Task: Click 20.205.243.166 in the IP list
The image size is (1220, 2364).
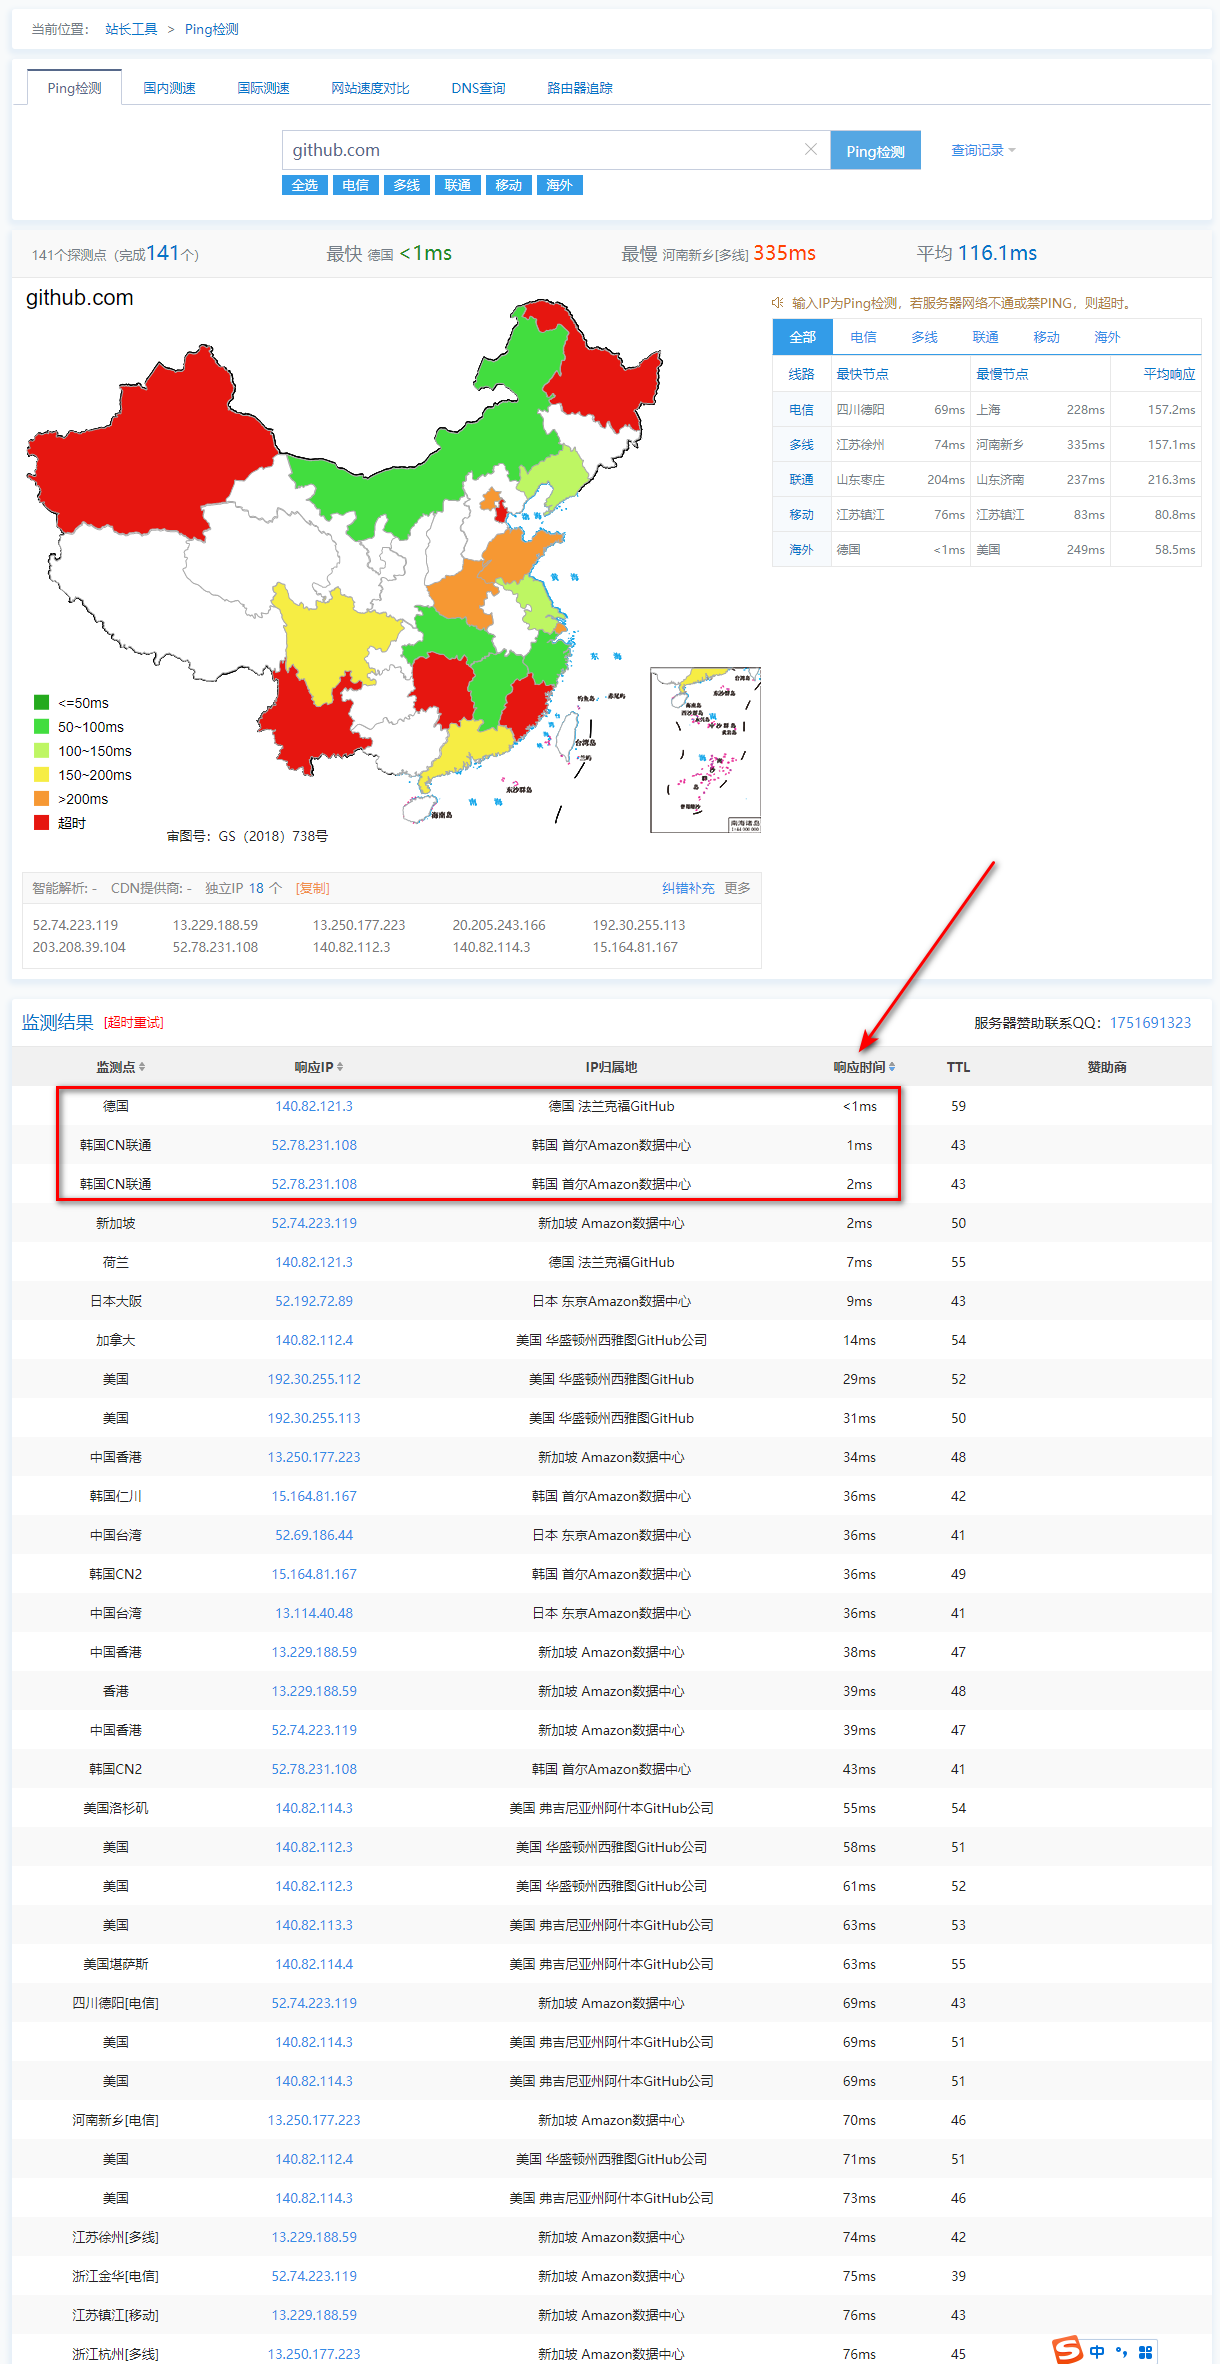Action: [x=499, y=925]
